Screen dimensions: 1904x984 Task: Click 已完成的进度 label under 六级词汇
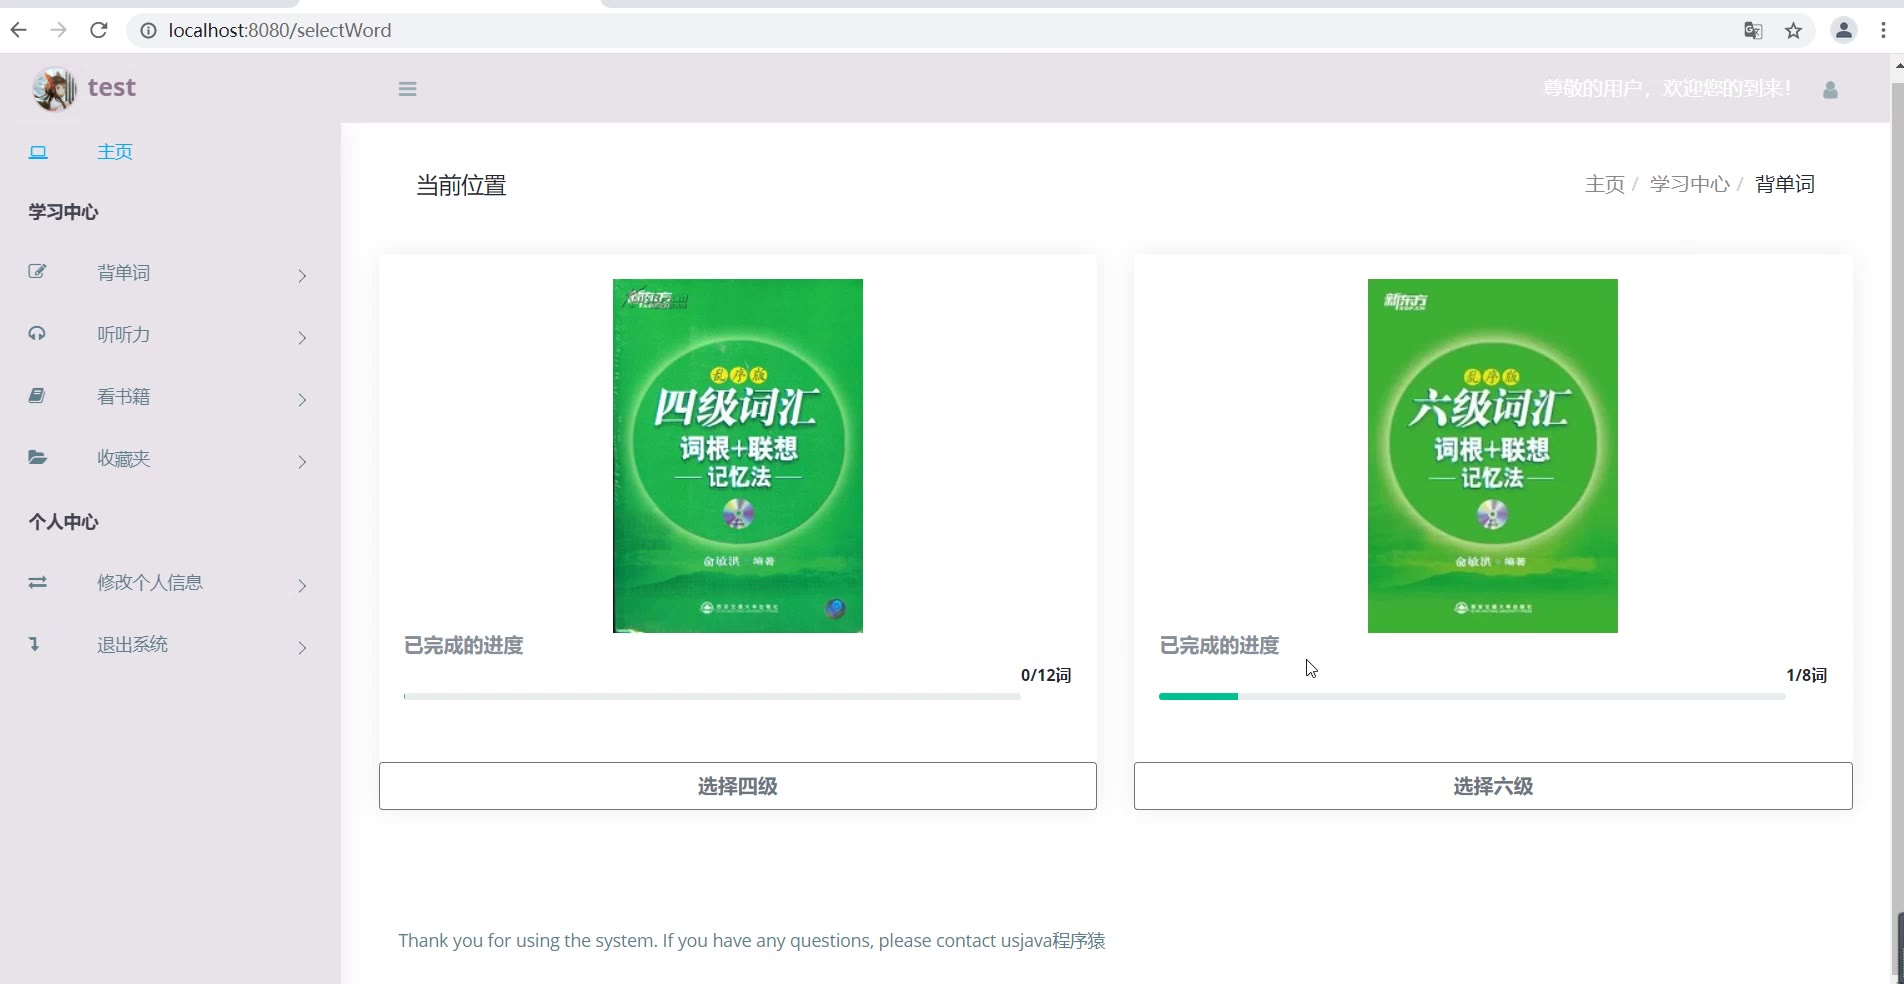point(1219,646)
